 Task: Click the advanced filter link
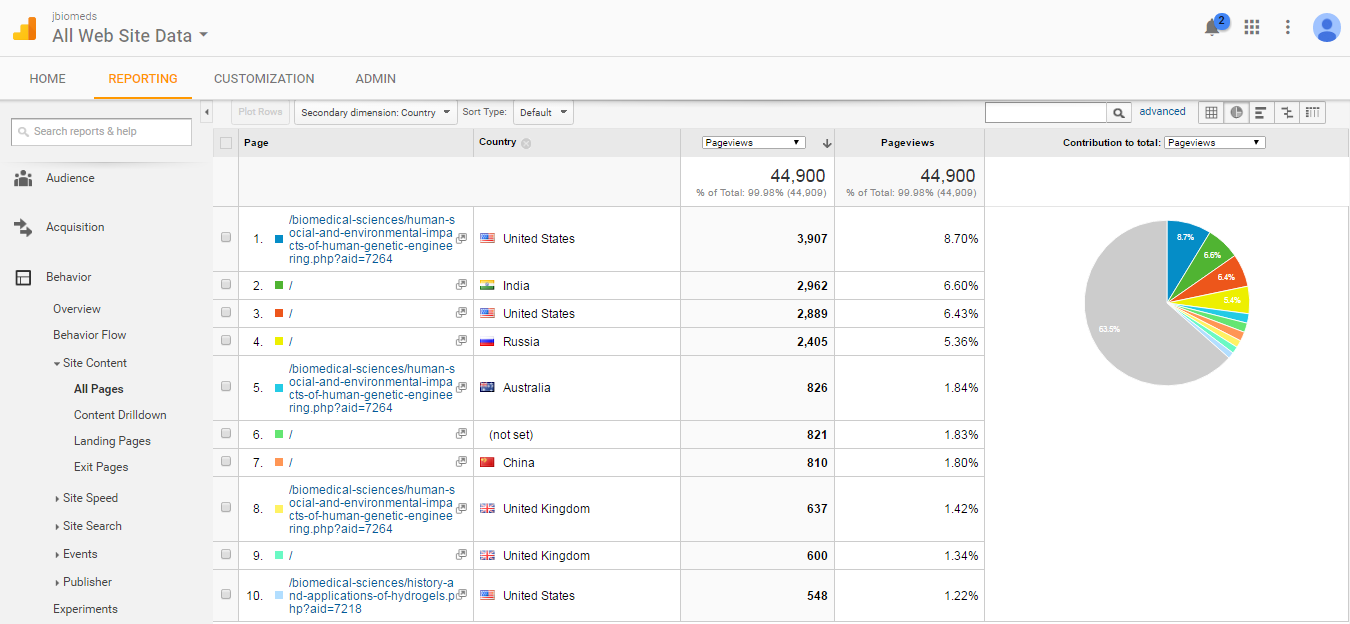[1162, 112]
